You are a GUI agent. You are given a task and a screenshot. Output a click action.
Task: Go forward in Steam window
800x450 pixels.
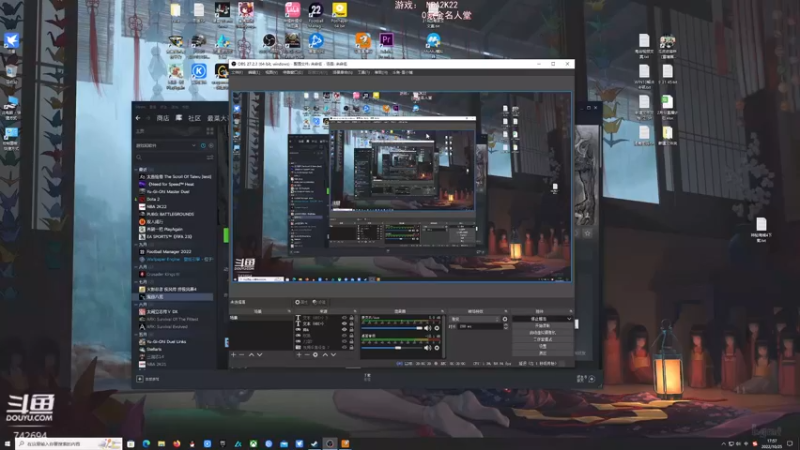[147, 118]
